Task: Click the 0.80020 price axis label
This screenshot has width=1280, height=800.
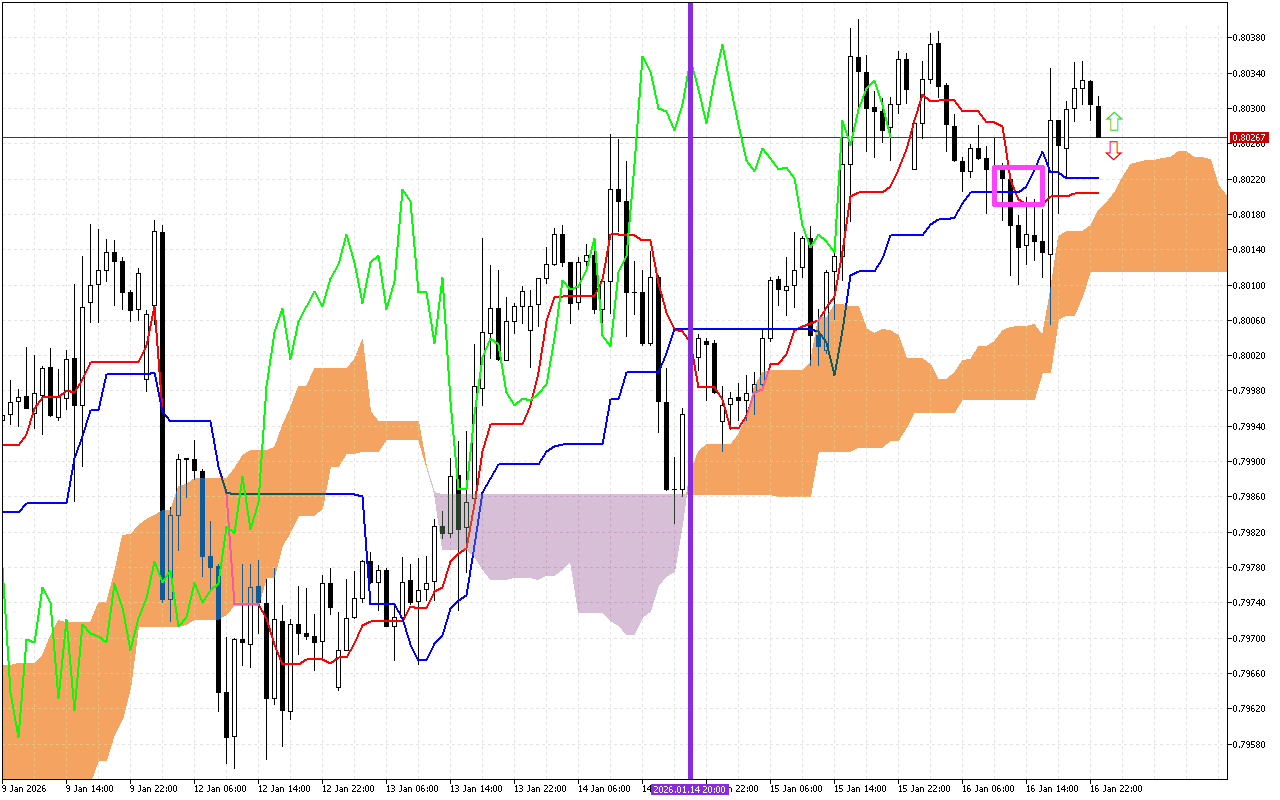Action: pyautogui.click(x=1250, y=356)
